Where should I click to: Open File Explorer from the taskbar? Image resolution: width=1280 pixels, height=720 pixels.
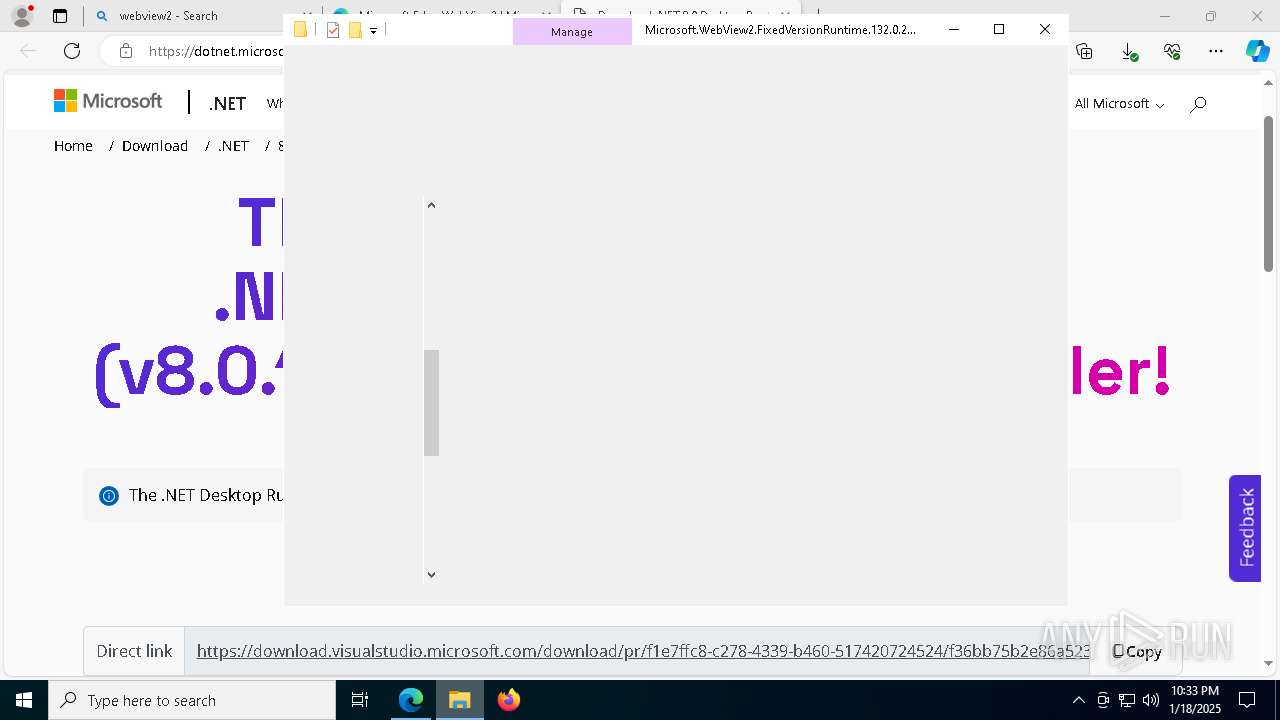(460, 700)
